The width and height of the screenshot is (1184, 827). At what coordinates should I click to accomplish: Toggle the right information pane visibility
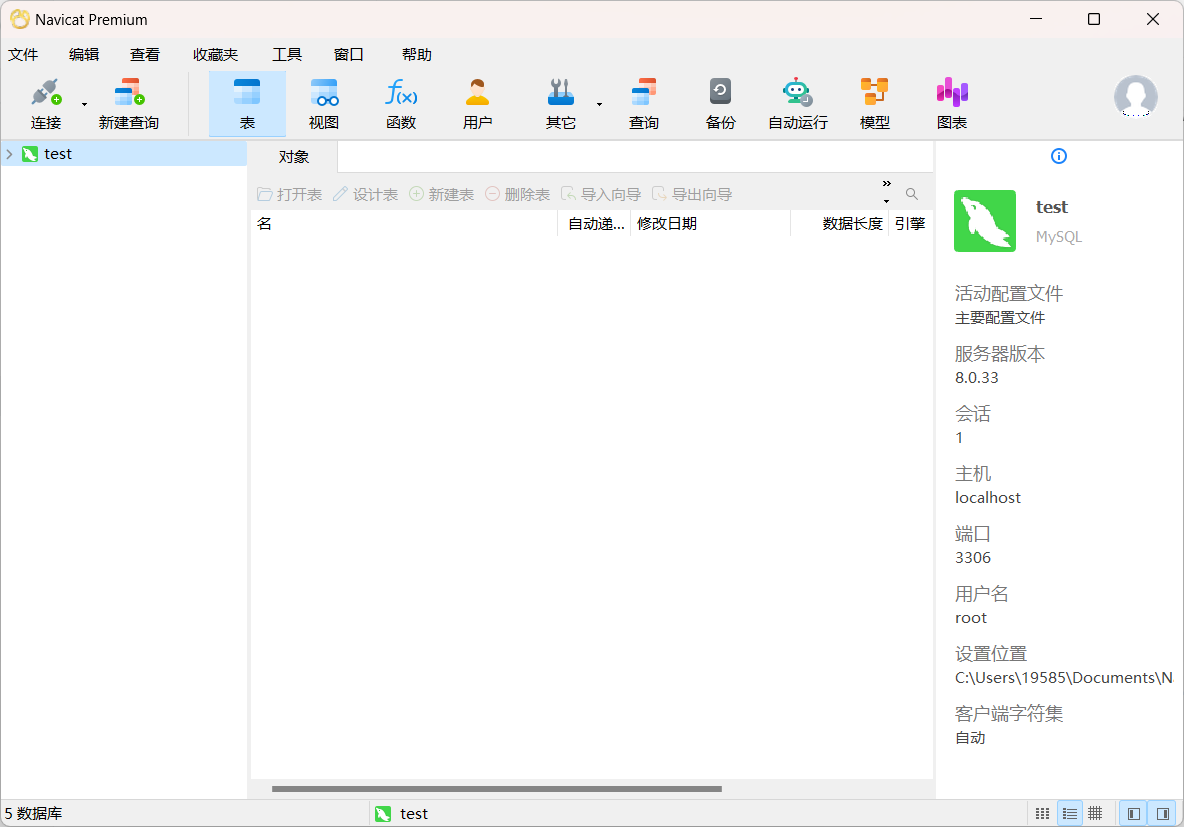point(1162,814)
